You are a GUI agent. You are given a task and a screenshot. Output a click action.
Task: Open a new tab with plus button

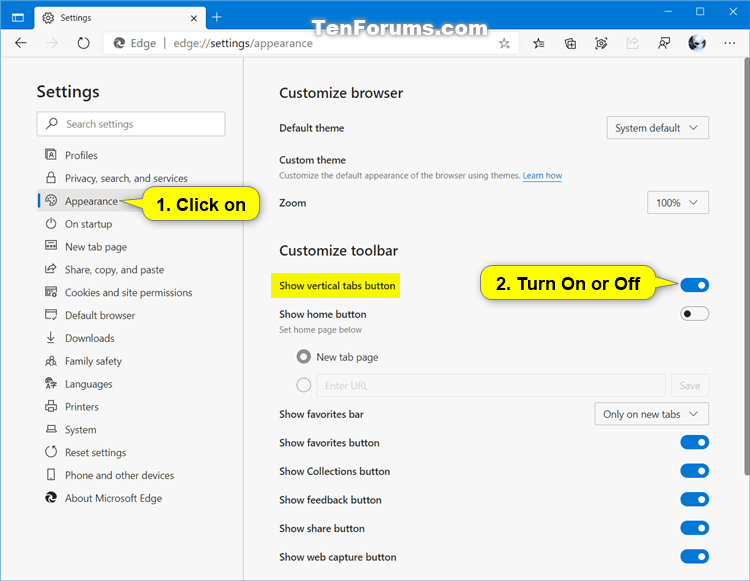pos(217,17)
